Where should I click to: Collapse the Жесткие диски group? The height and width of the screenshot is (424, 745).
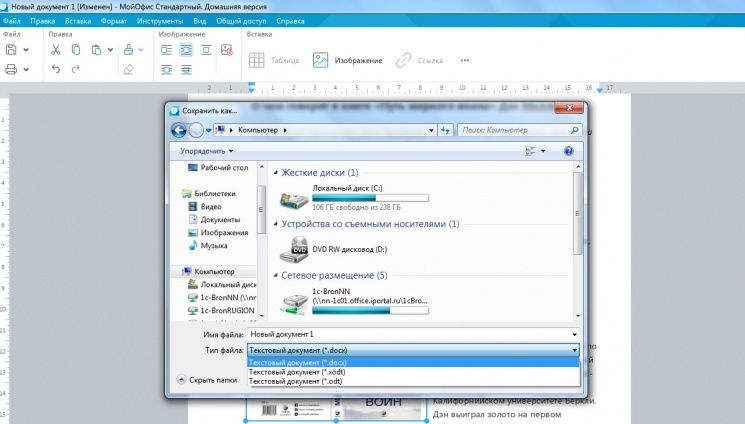click(x=276, y=173)
